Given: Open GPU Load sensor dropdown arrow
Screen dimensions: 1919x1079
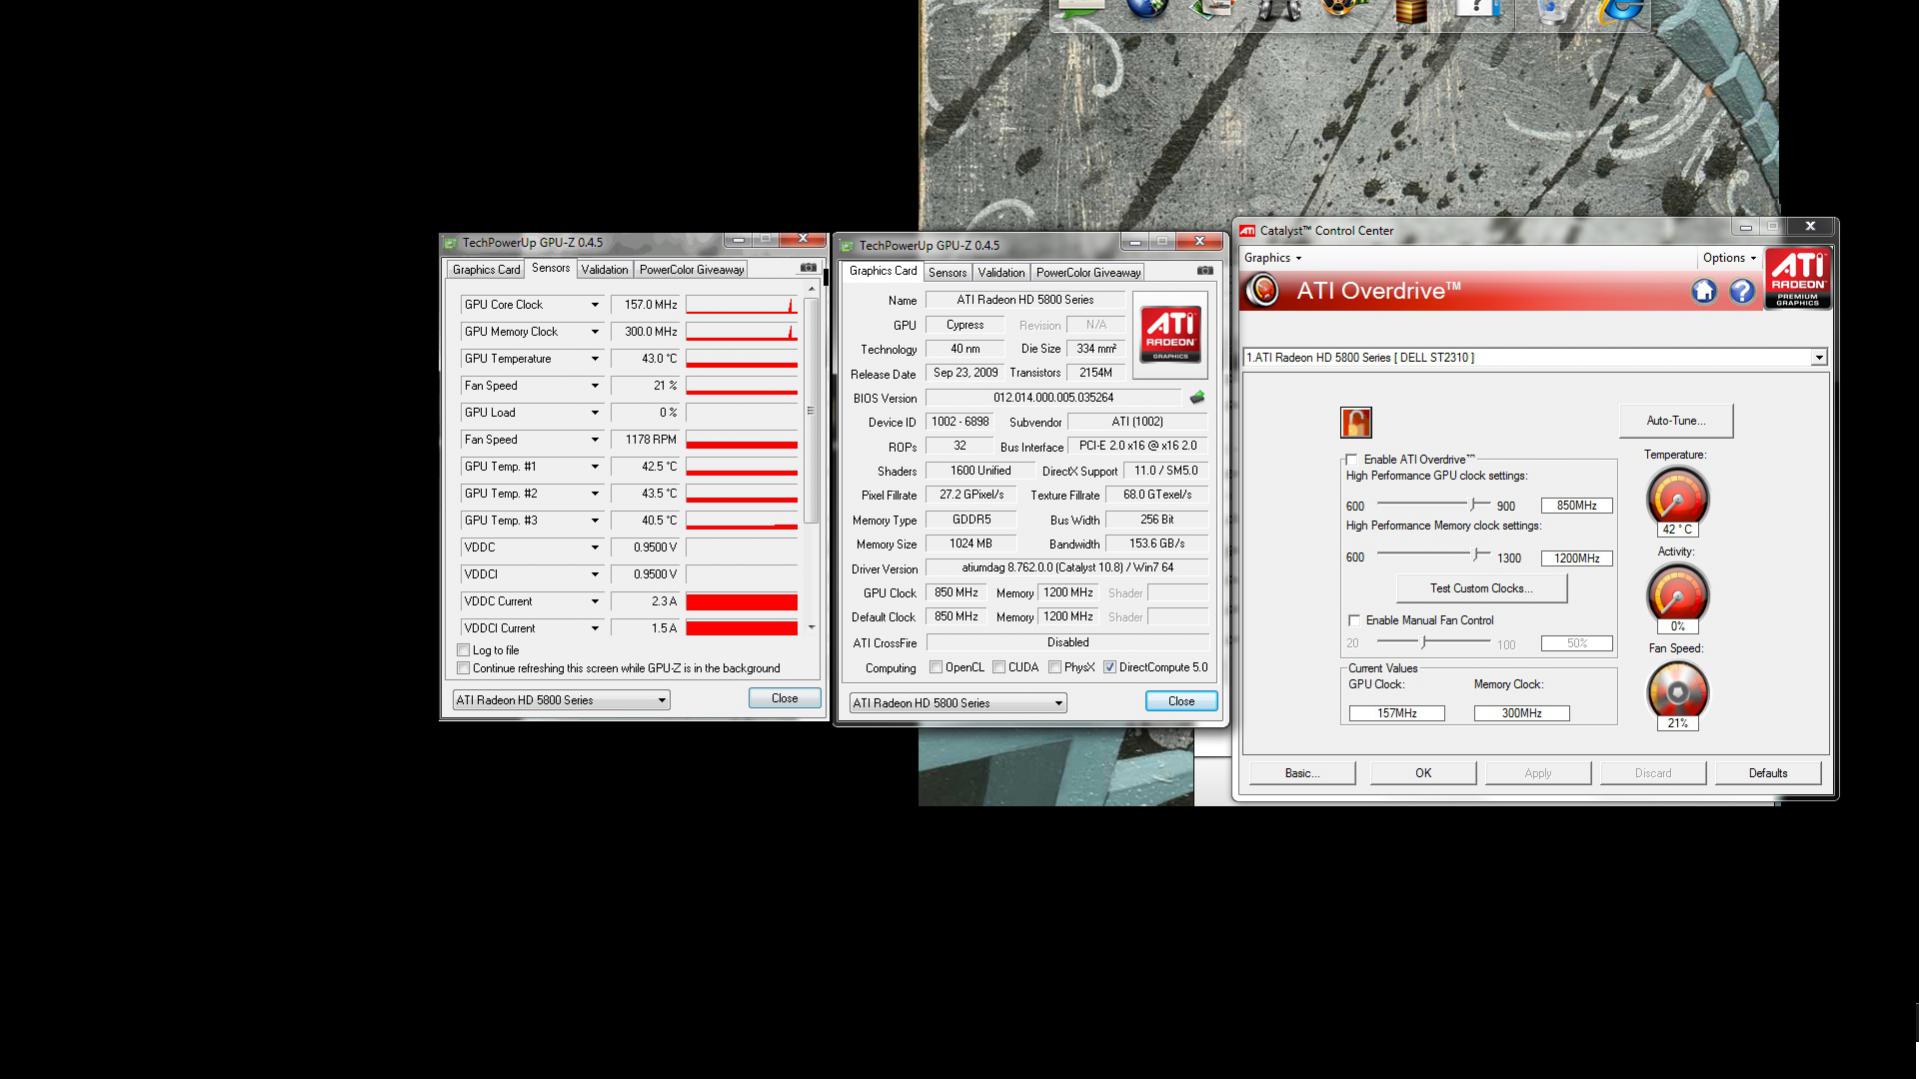Looking at the screenshot, I should (x=594, y=413).
